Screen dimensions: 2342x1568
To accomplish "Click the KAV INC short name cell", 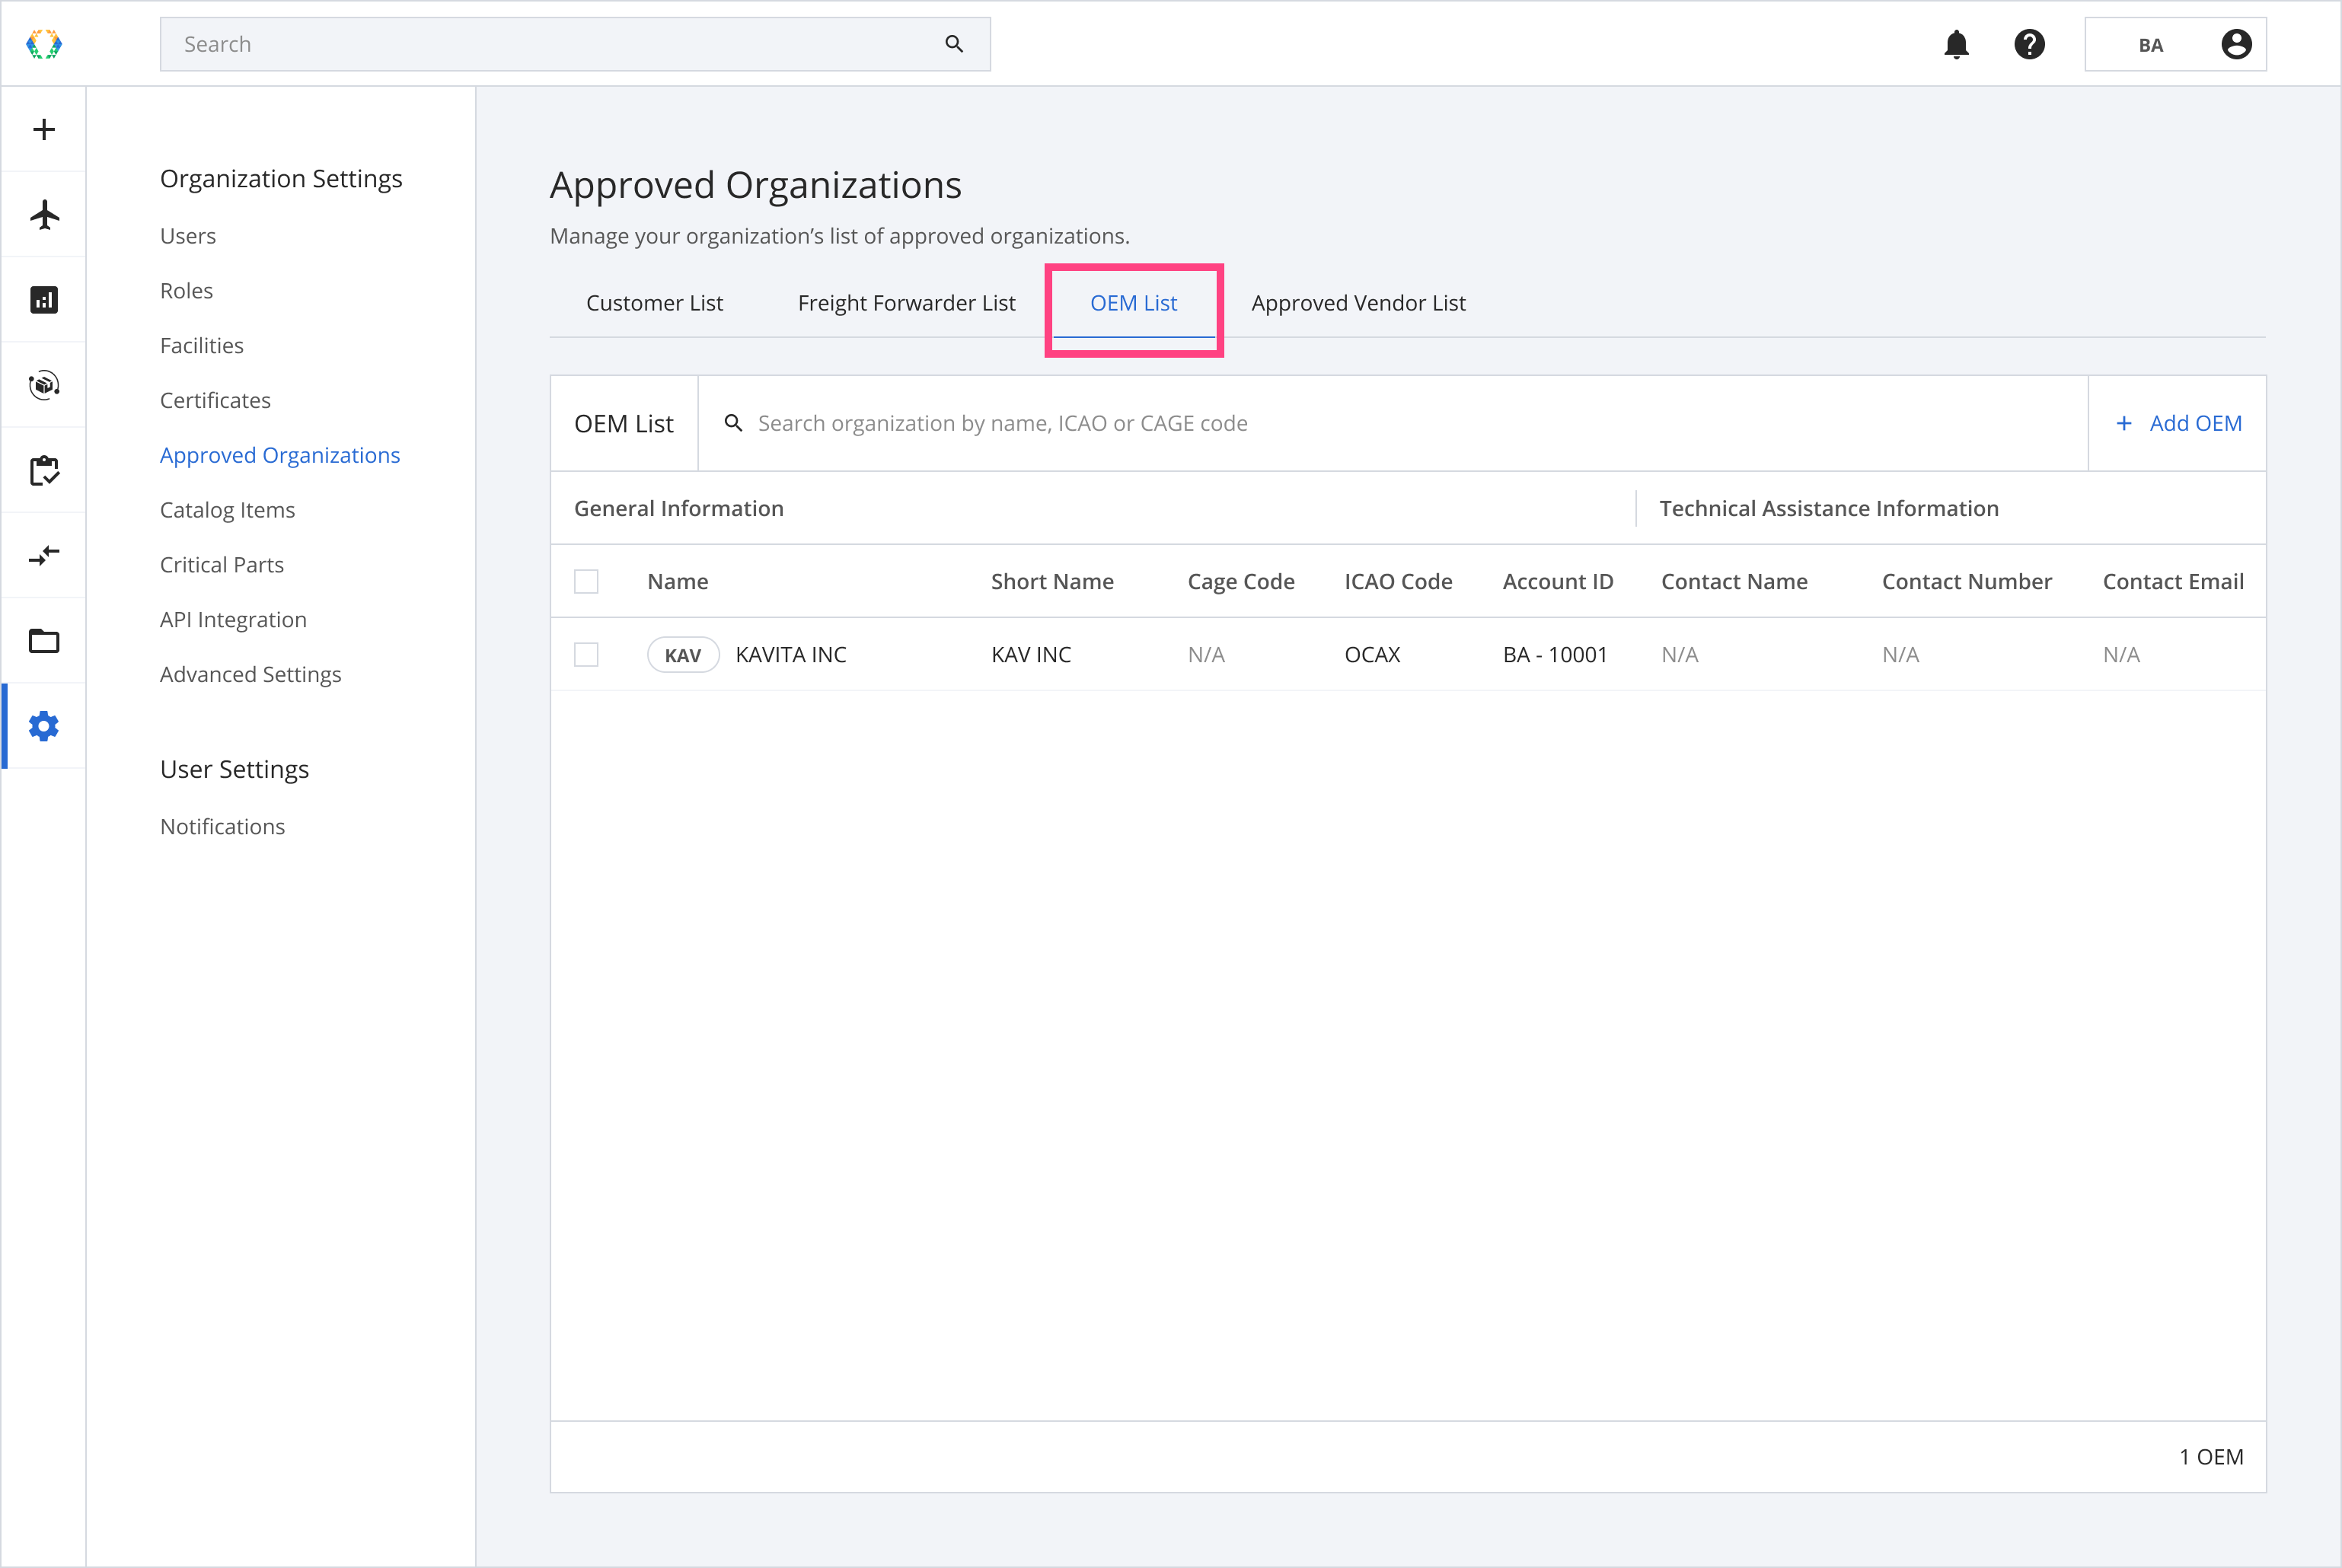I will [x=1031, y=655].
